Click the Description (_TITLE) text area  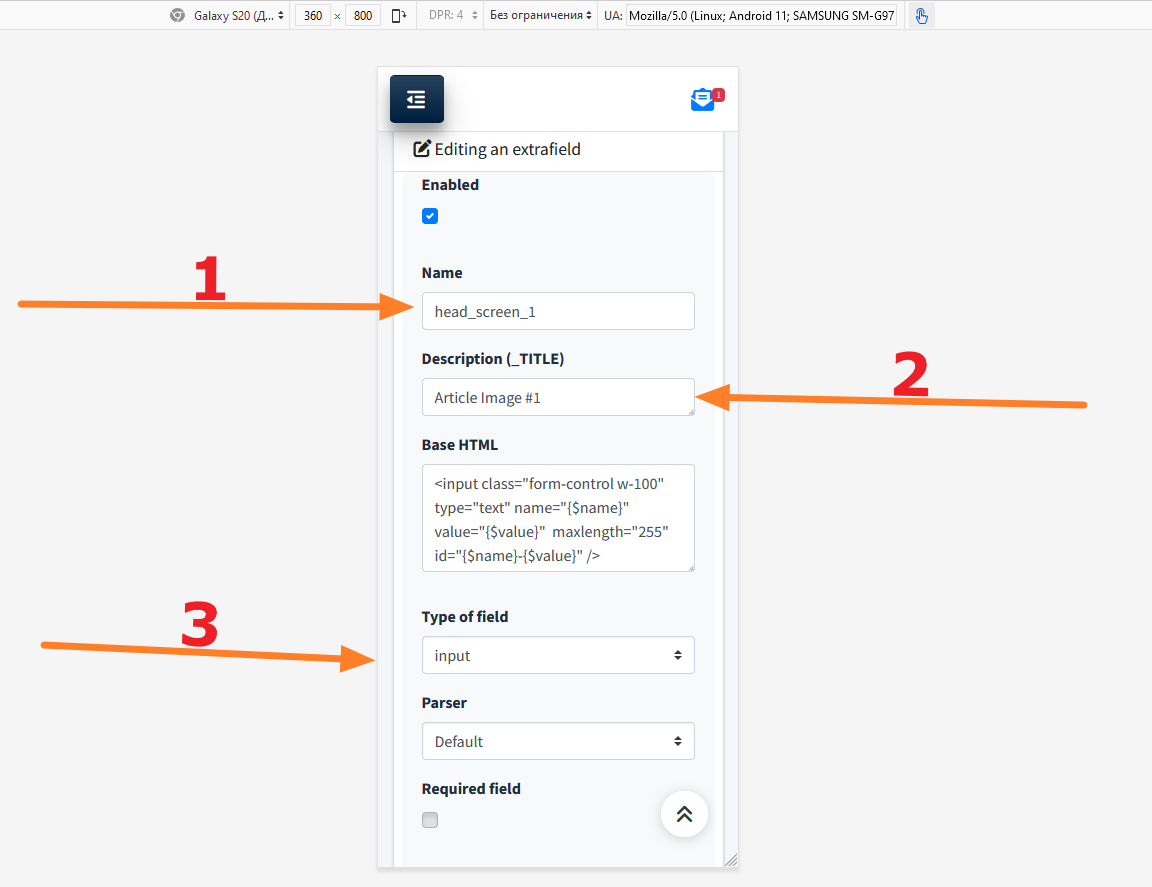(x=558, y=398)
